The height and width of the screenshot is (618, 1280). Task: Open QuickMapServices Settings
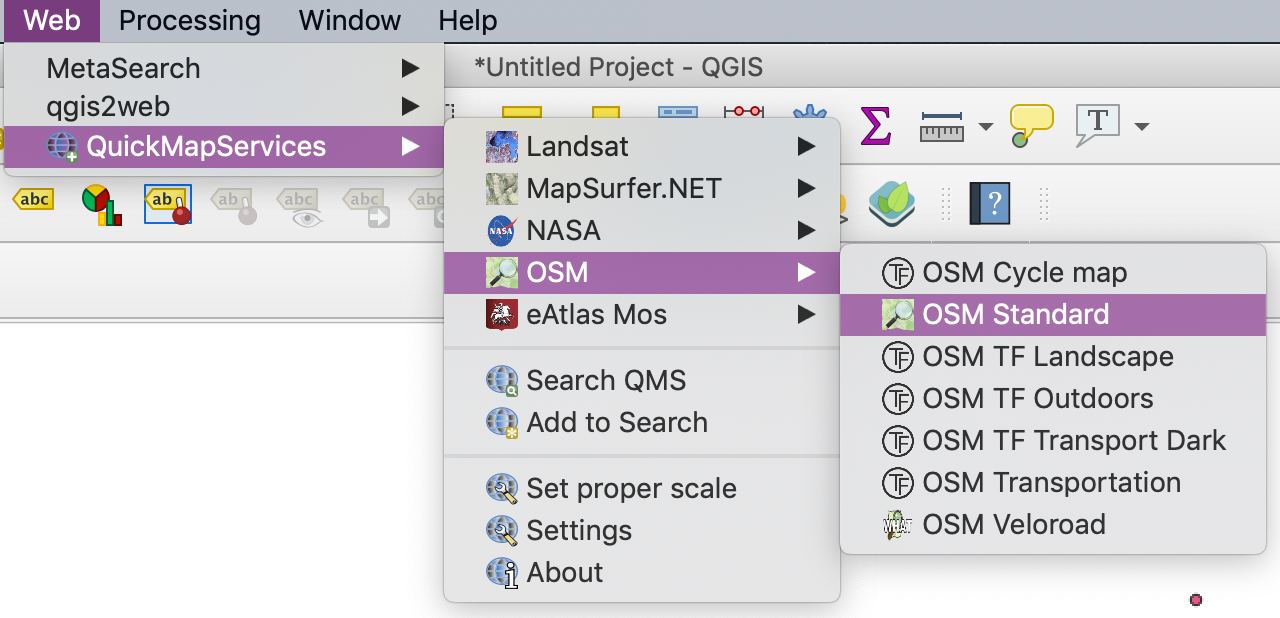click(641, 530)
